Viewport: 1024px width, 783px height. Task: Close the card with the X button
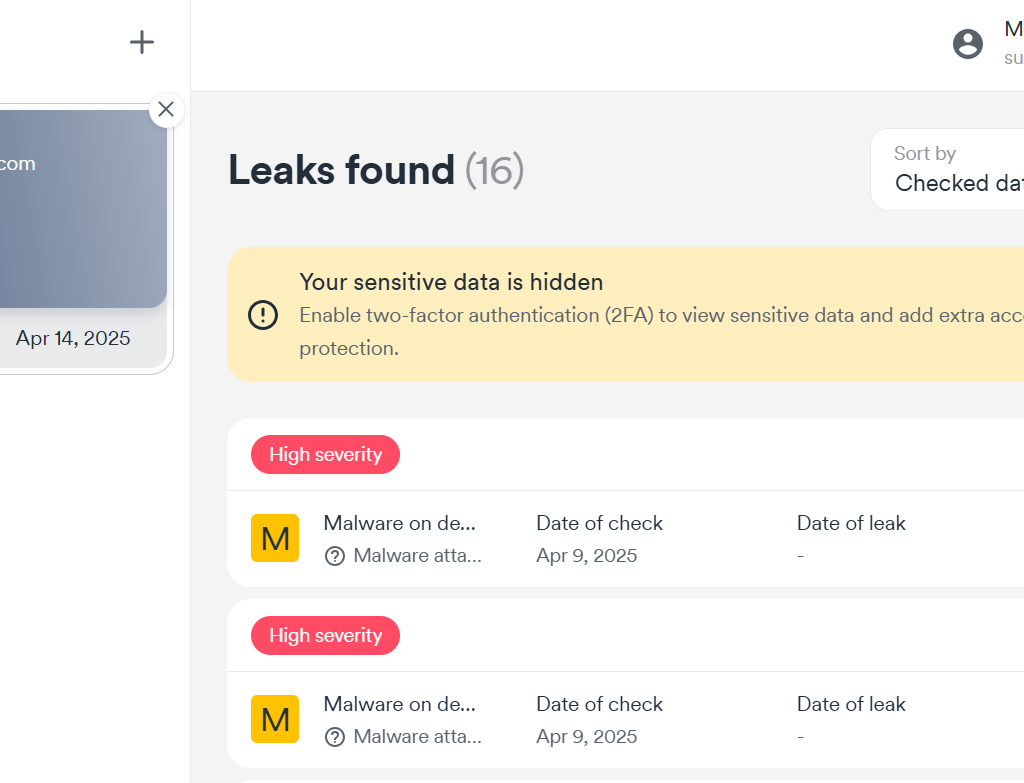(x=166, y=109)
